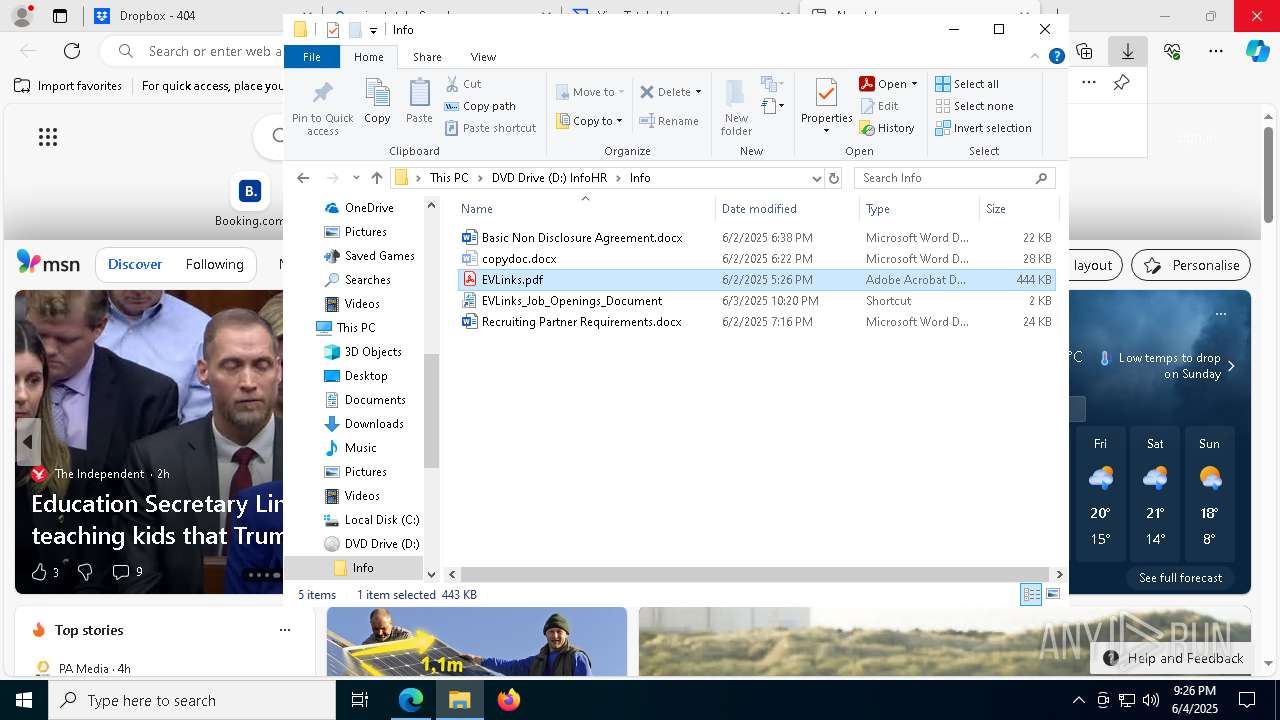Select Basic Non Disclosure Agreement.docx
Screen dimensions: 1280x720
[x=756, y=238]
